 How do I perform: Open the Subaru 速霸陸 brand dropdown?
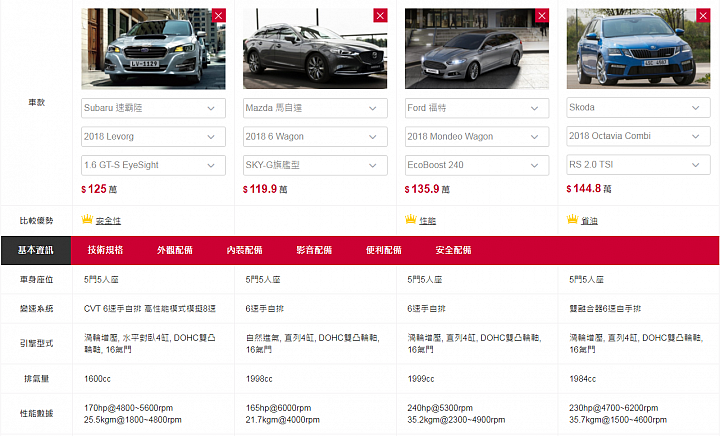153,108
